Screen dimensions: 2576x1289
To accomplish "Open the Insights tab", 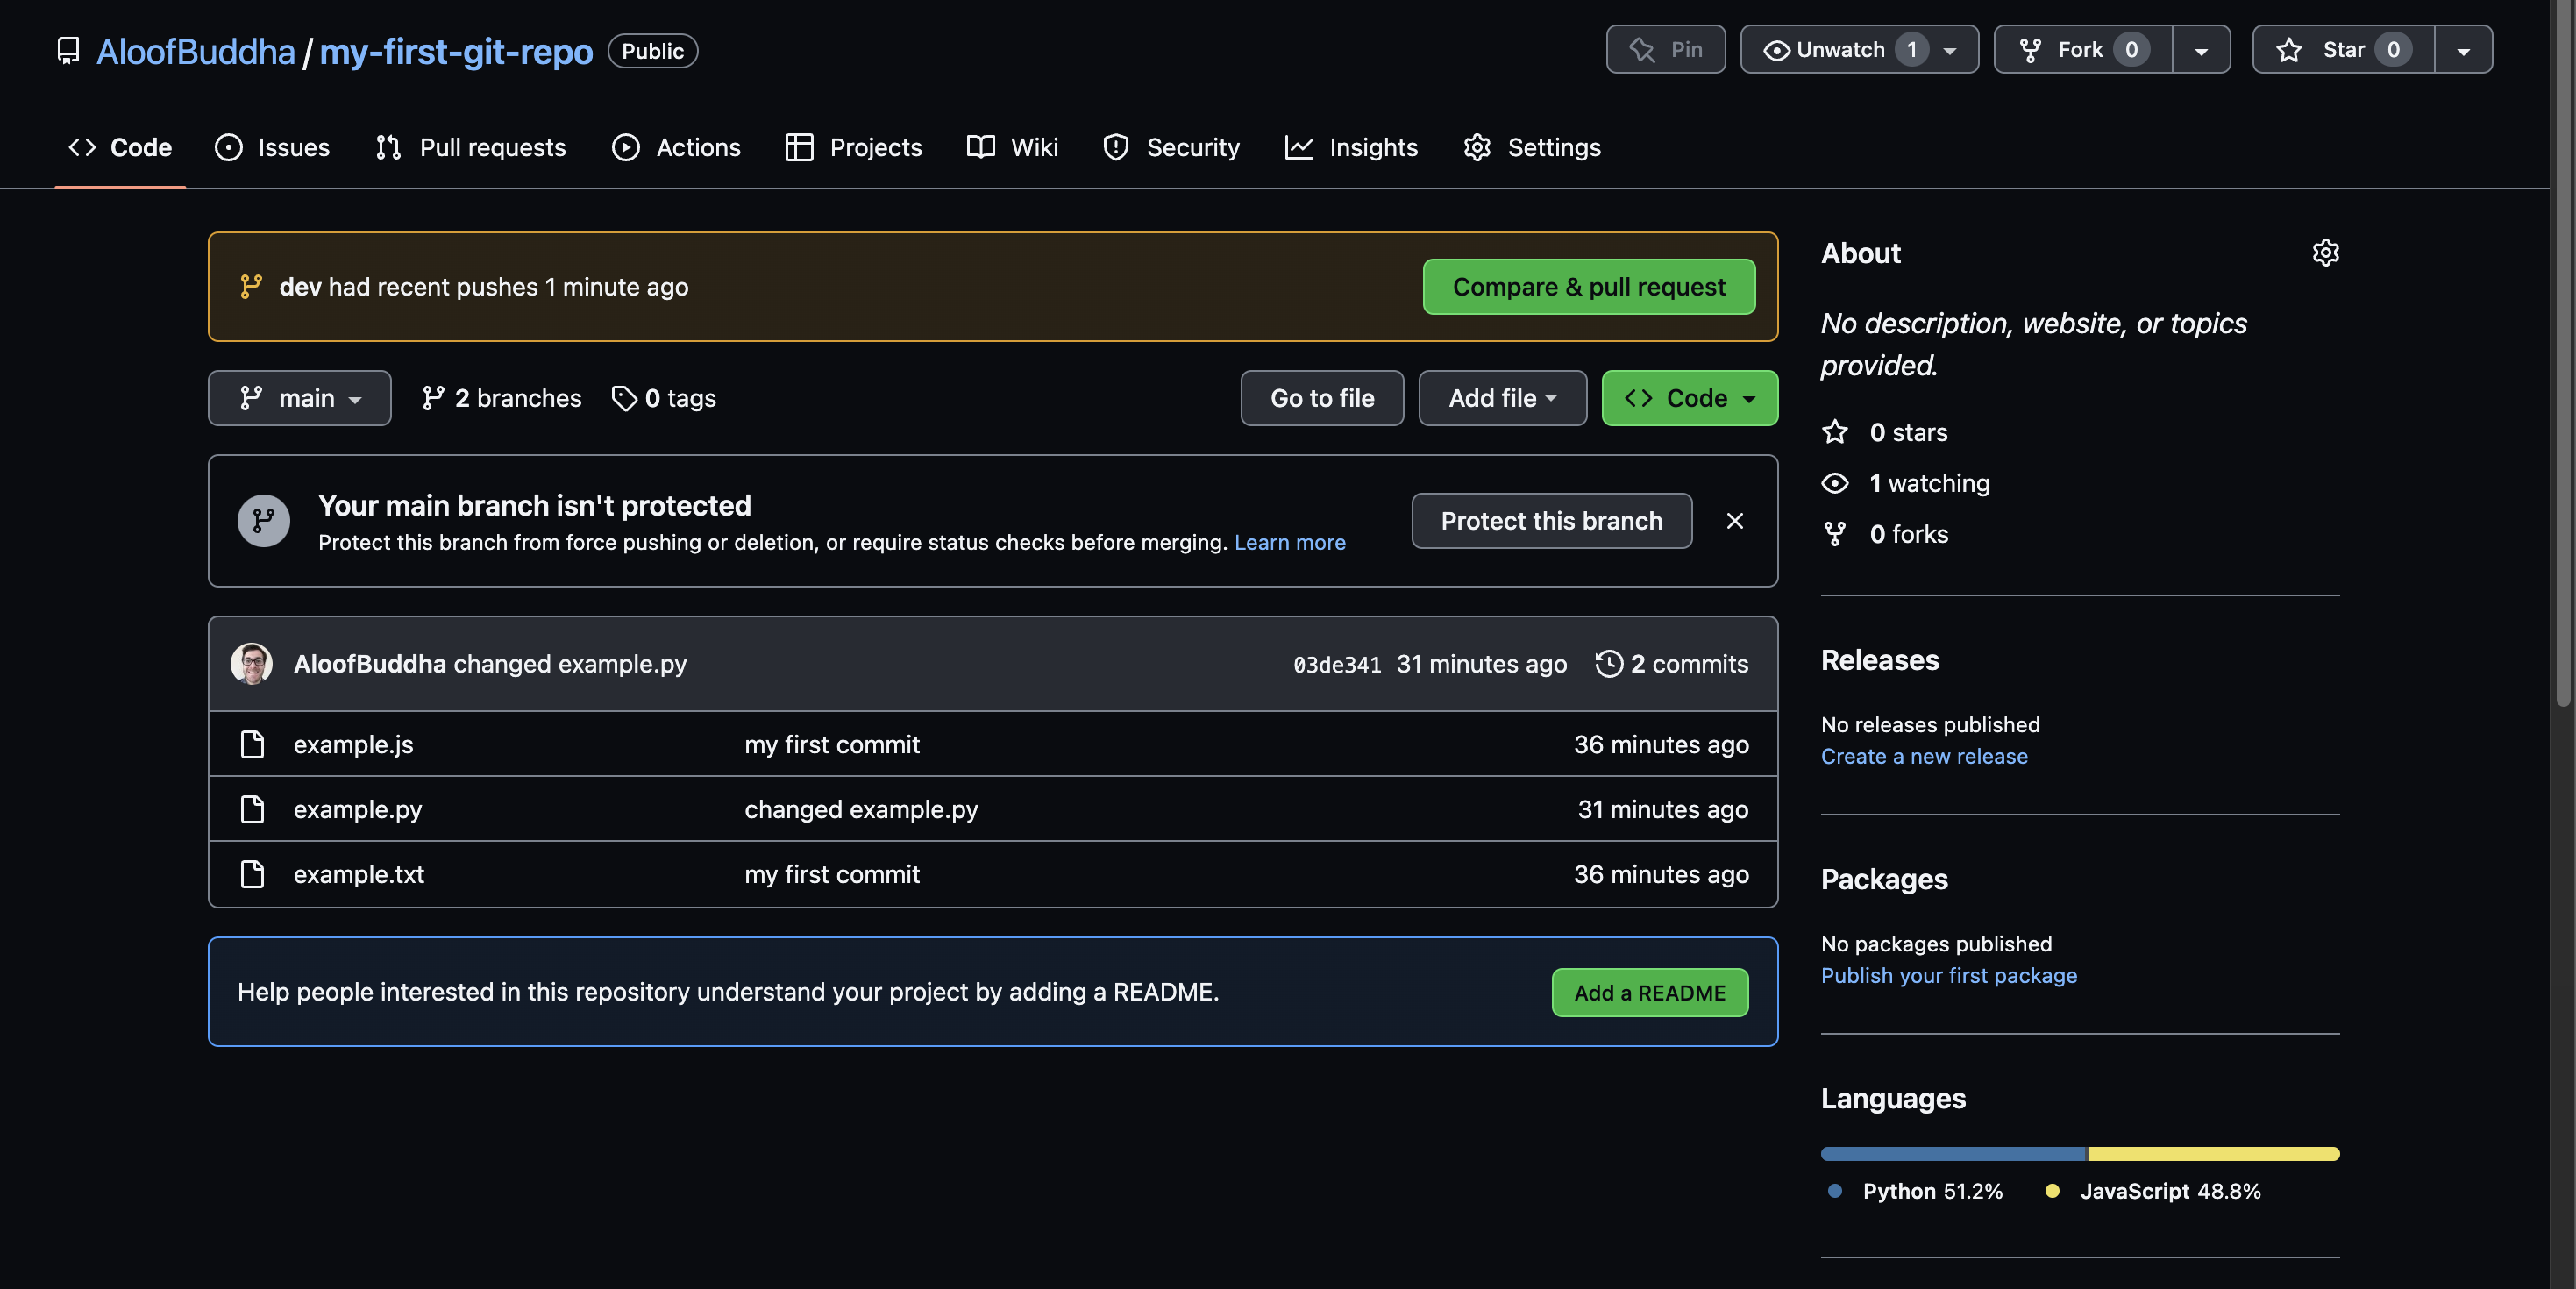I will 1351,148.
